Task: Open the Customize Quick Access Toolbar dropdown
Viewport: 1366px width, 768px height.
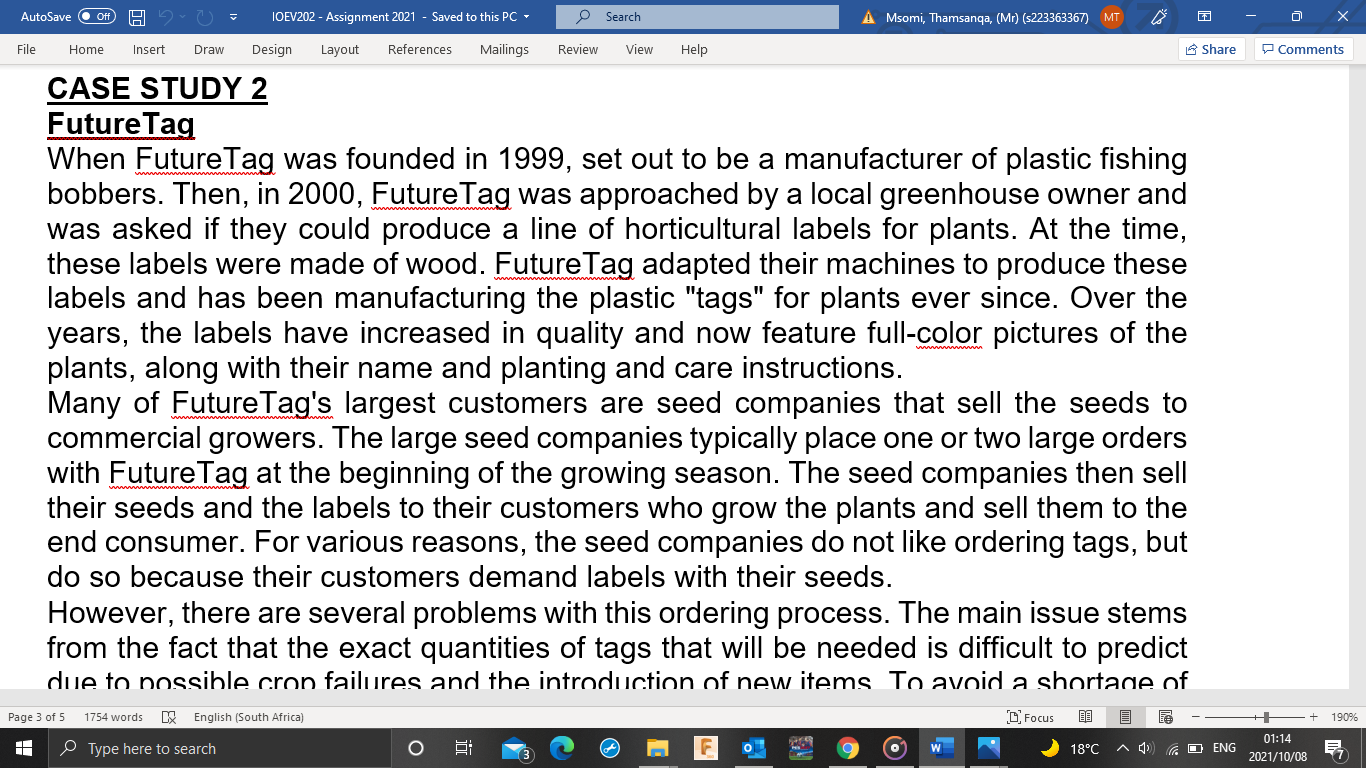Action: [233, 16]
